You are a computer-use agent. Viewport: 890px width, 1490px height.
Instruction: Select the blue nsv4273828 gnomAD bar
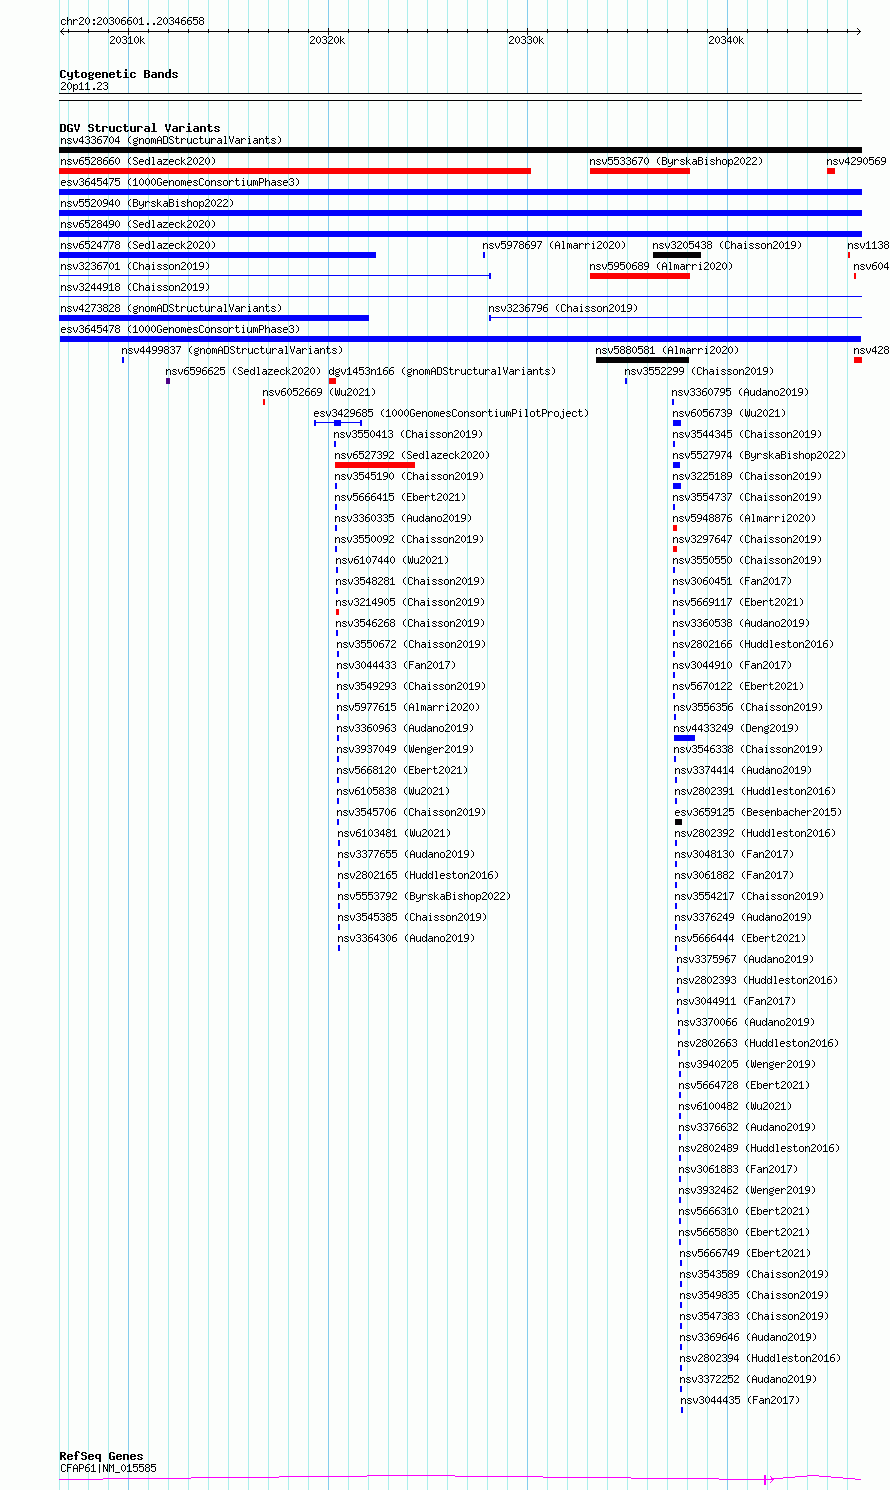214,318
